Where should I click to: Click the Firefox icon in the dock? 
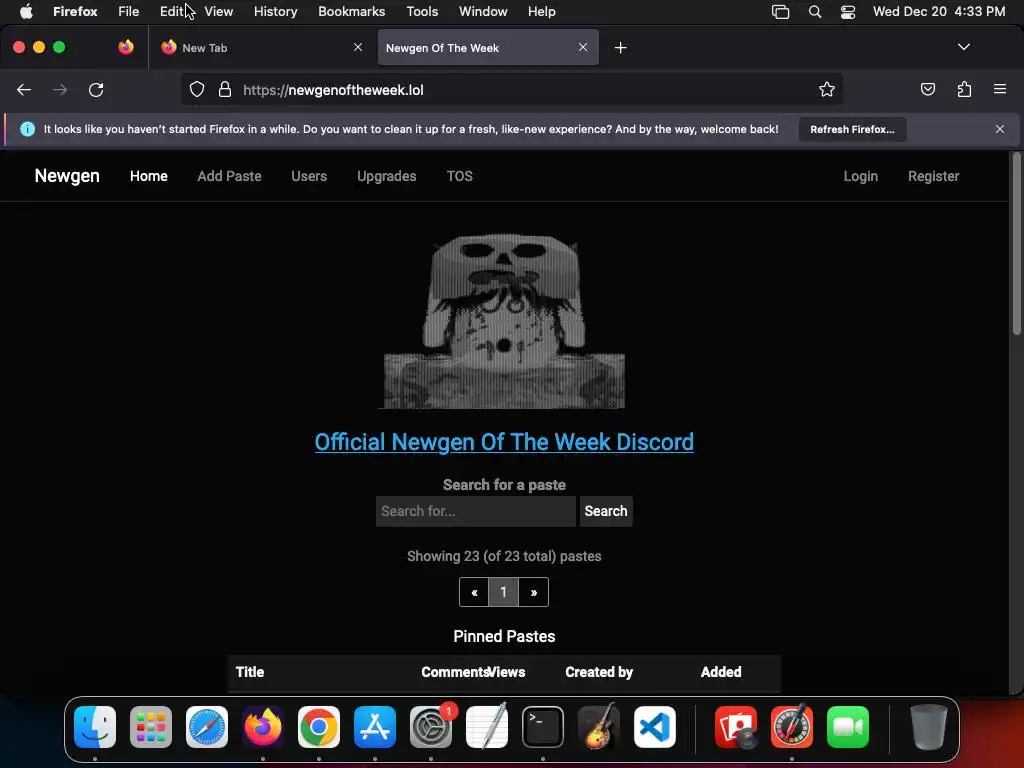point(263,727)
